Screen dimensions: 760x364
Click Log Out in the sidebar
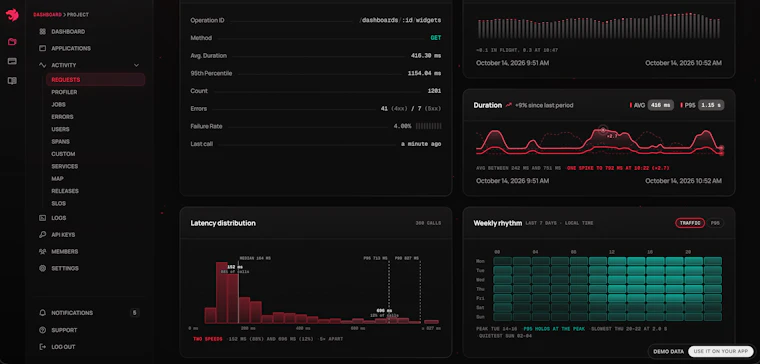63,347
